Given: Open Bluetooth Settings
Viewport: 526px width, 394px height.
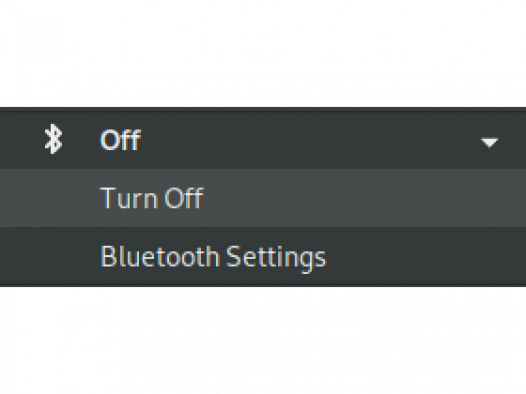Looking at the screenshot, I should [x=263, y=256].
